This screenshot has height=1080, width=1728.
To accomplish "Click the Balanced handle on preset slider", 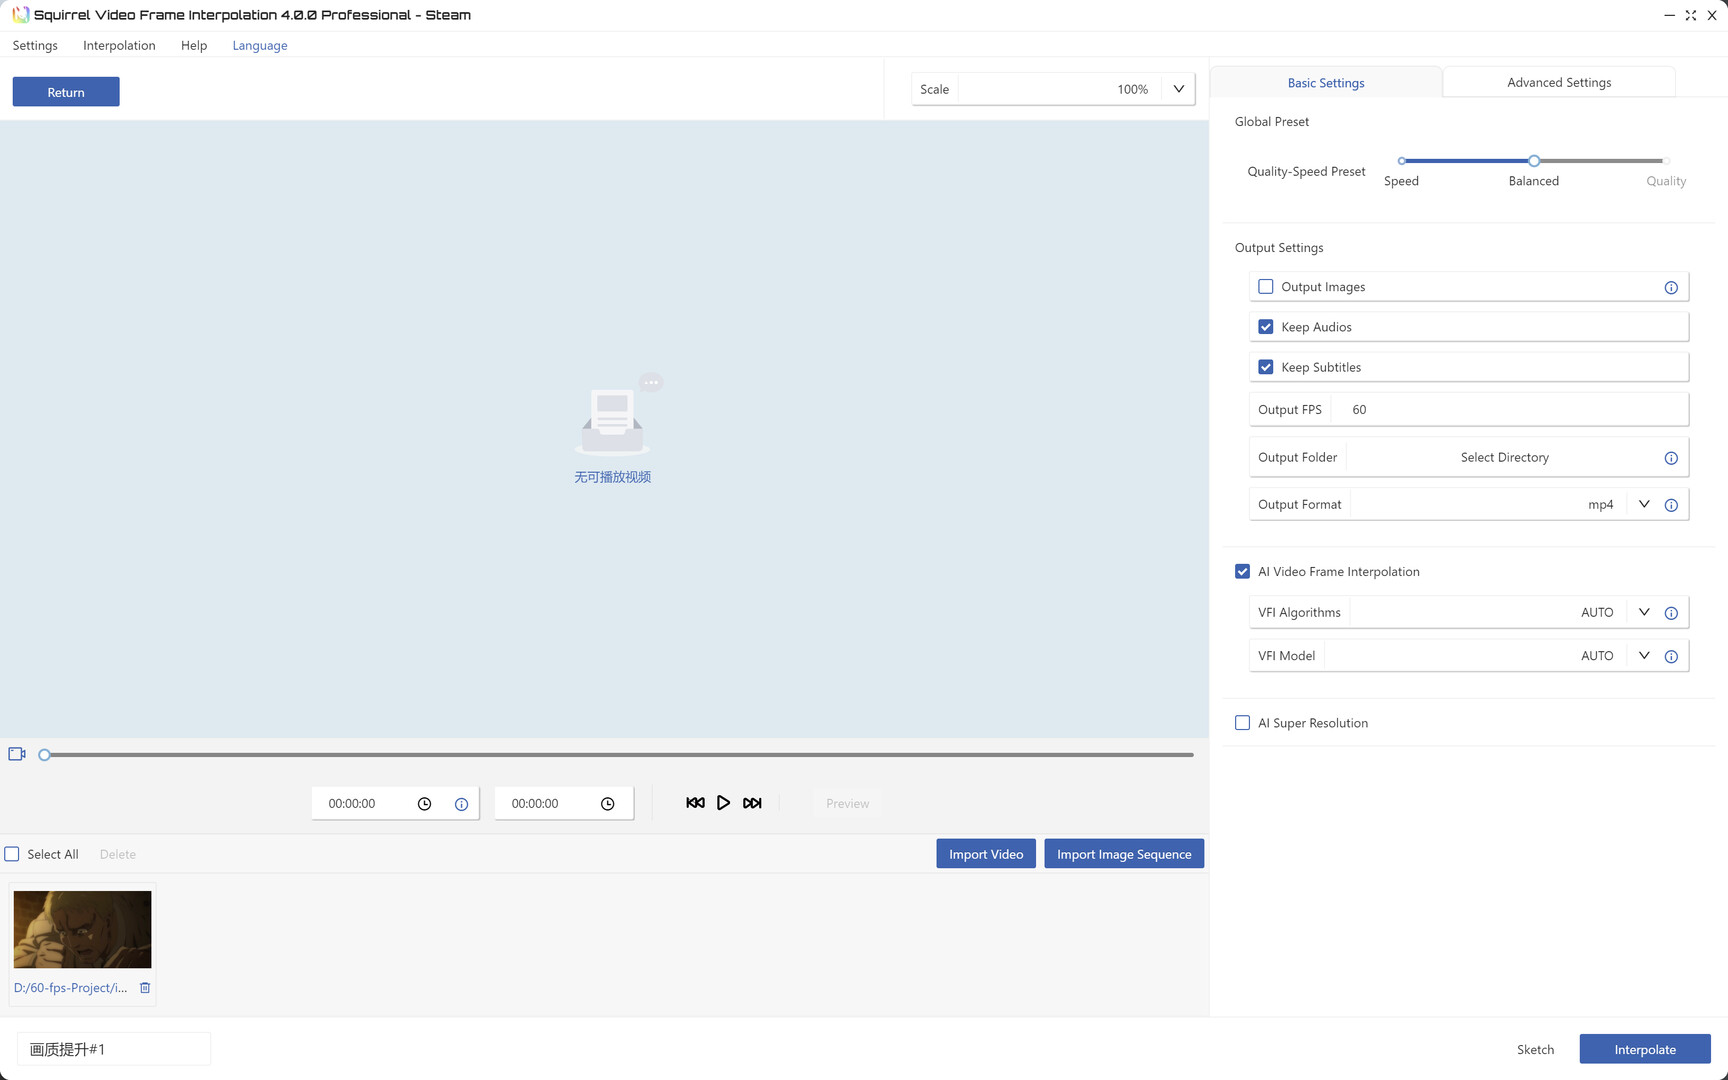I will pos(1533,161).
